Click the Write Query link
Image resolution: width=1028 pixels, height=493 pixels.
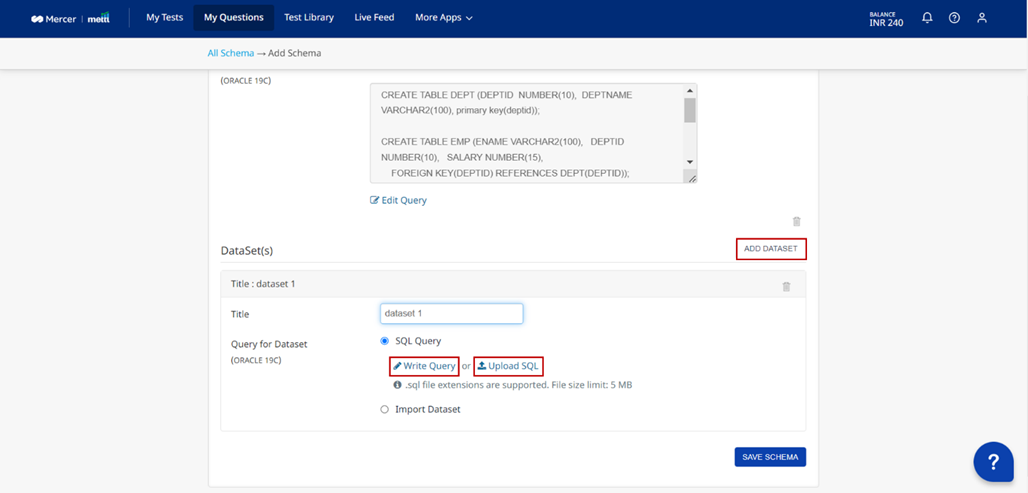424,366
